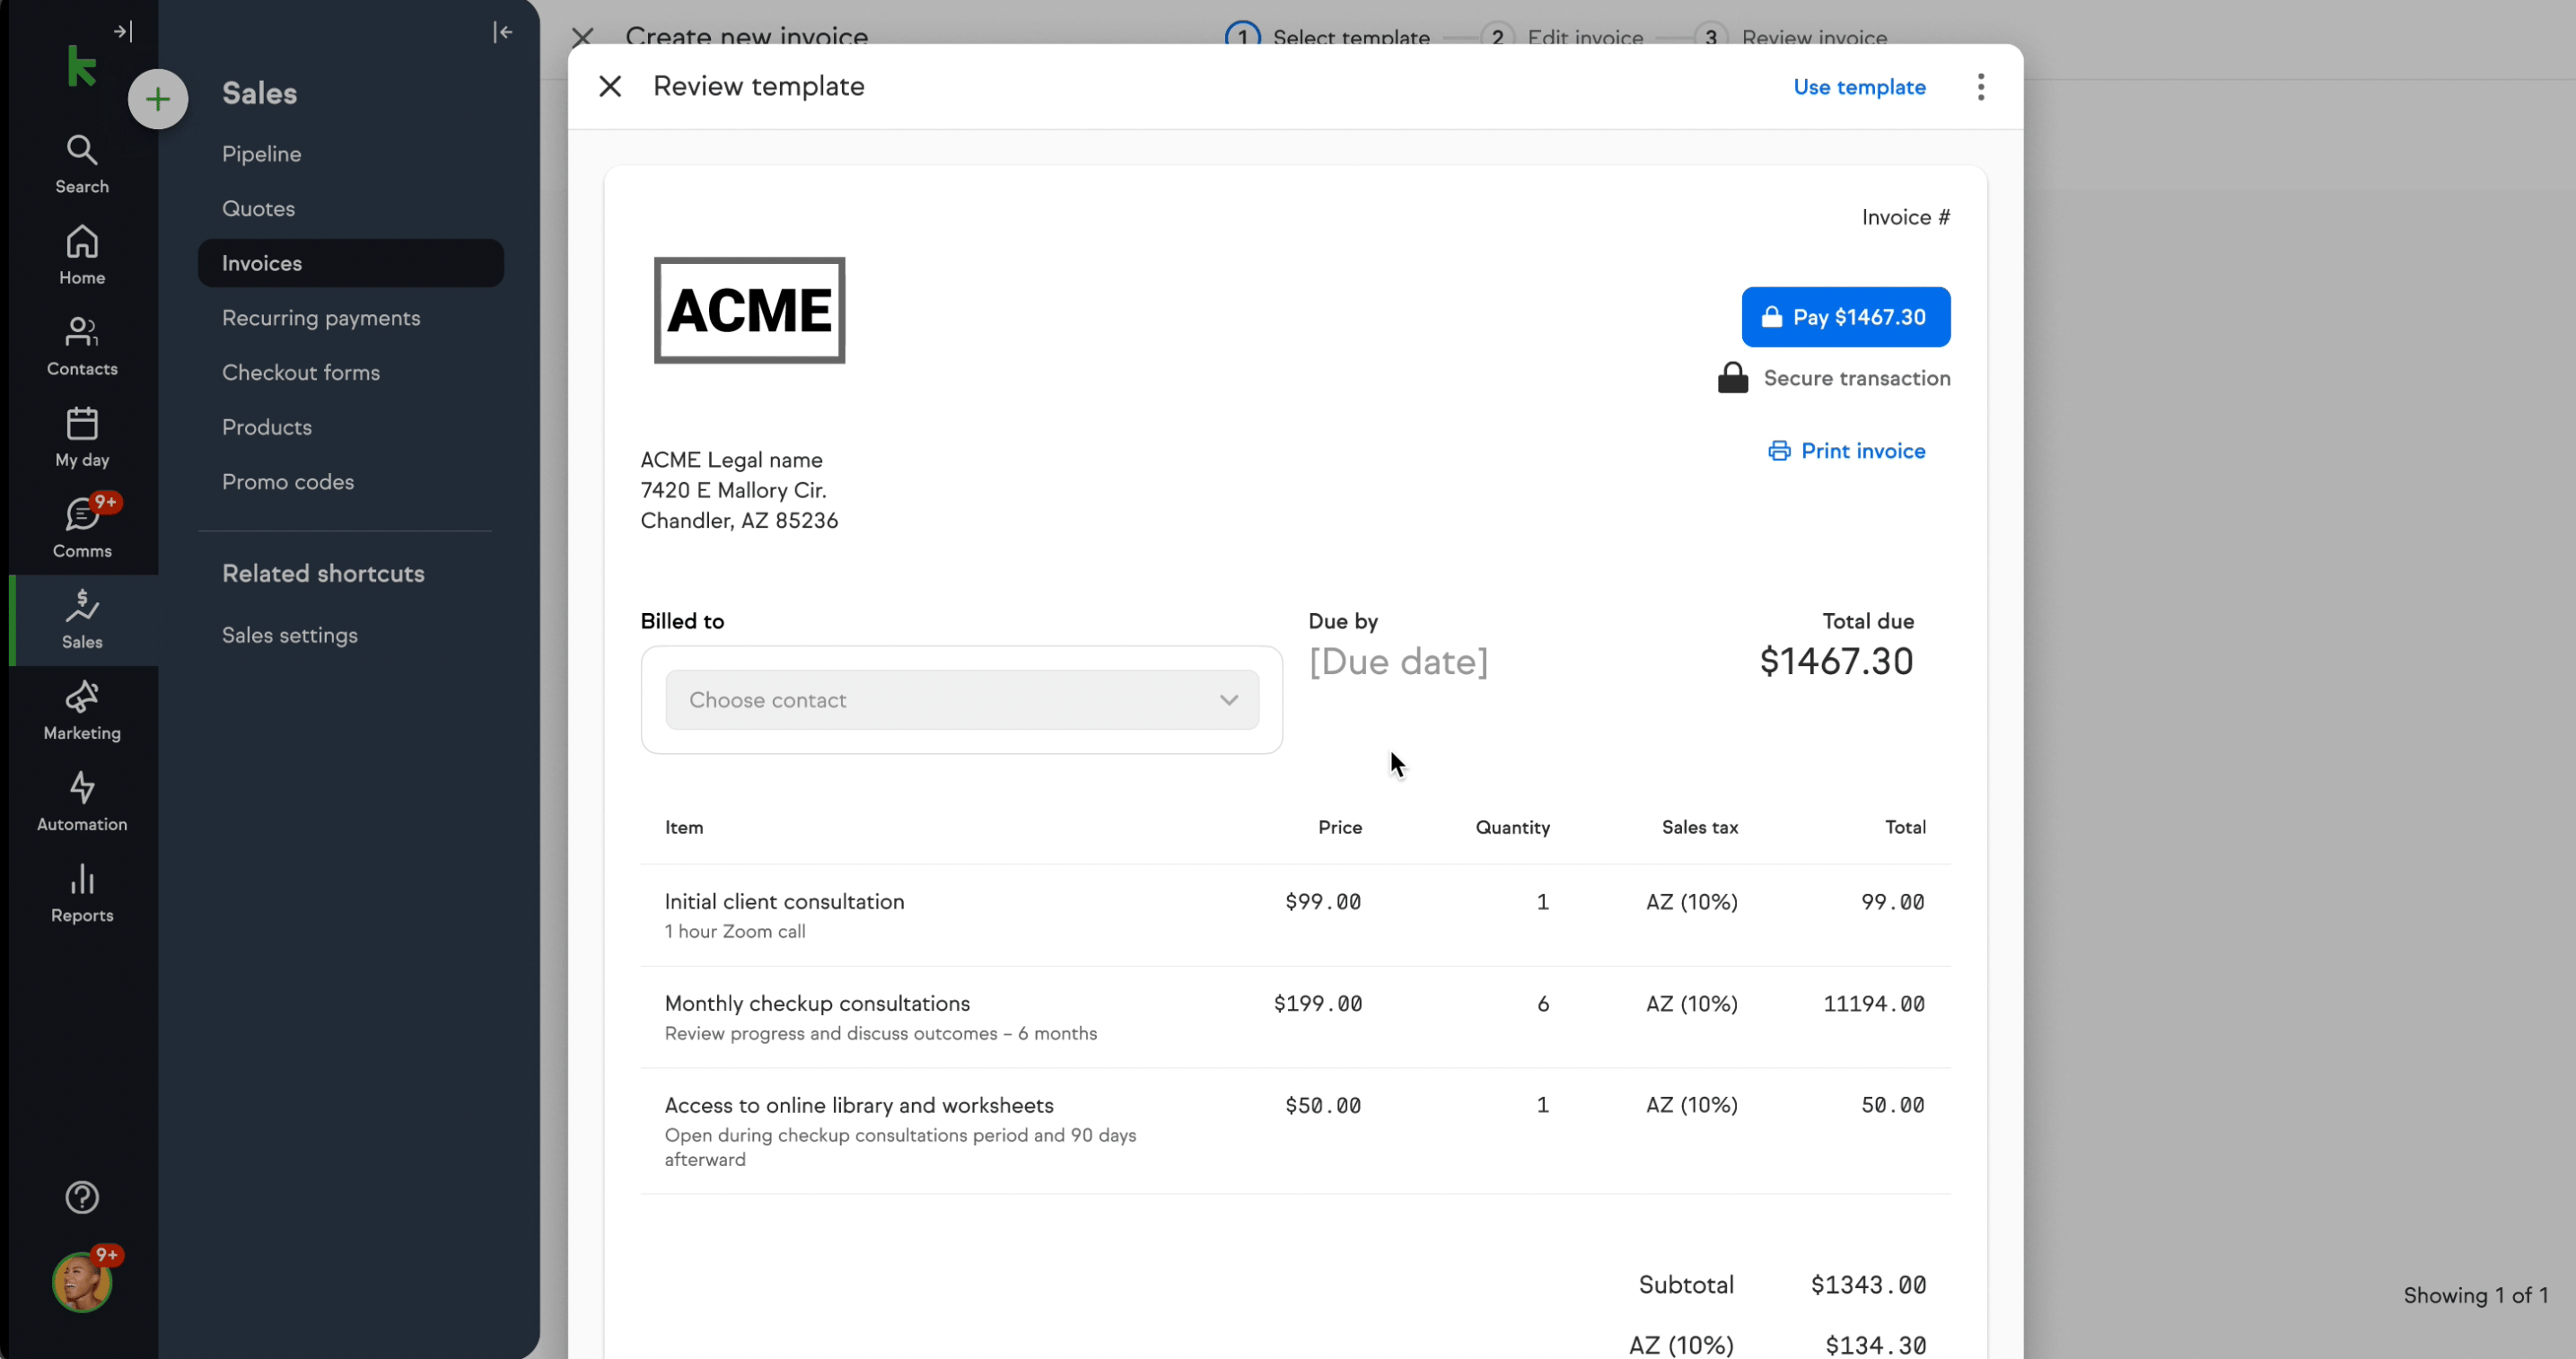Click the $199.00 price cell
The height and width of the screenshot is (1359, 2576).
coord(1317,1004)
